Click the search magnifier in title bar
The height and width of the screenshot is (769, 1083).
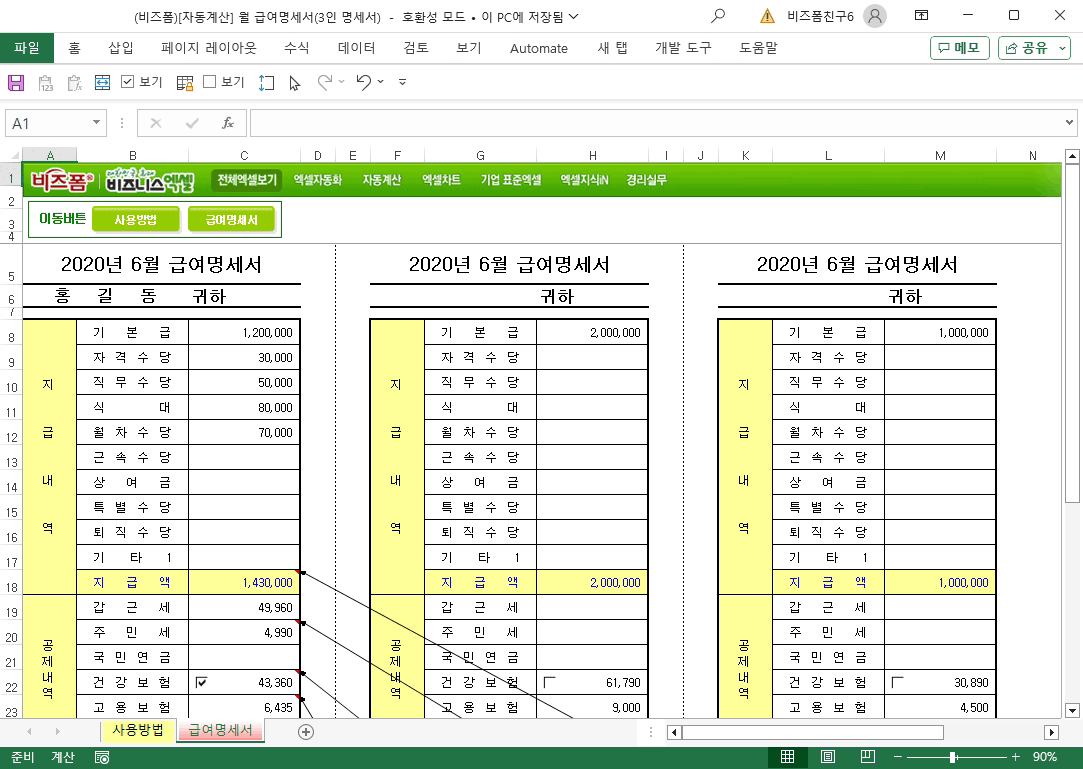click(x=718, y=15)
